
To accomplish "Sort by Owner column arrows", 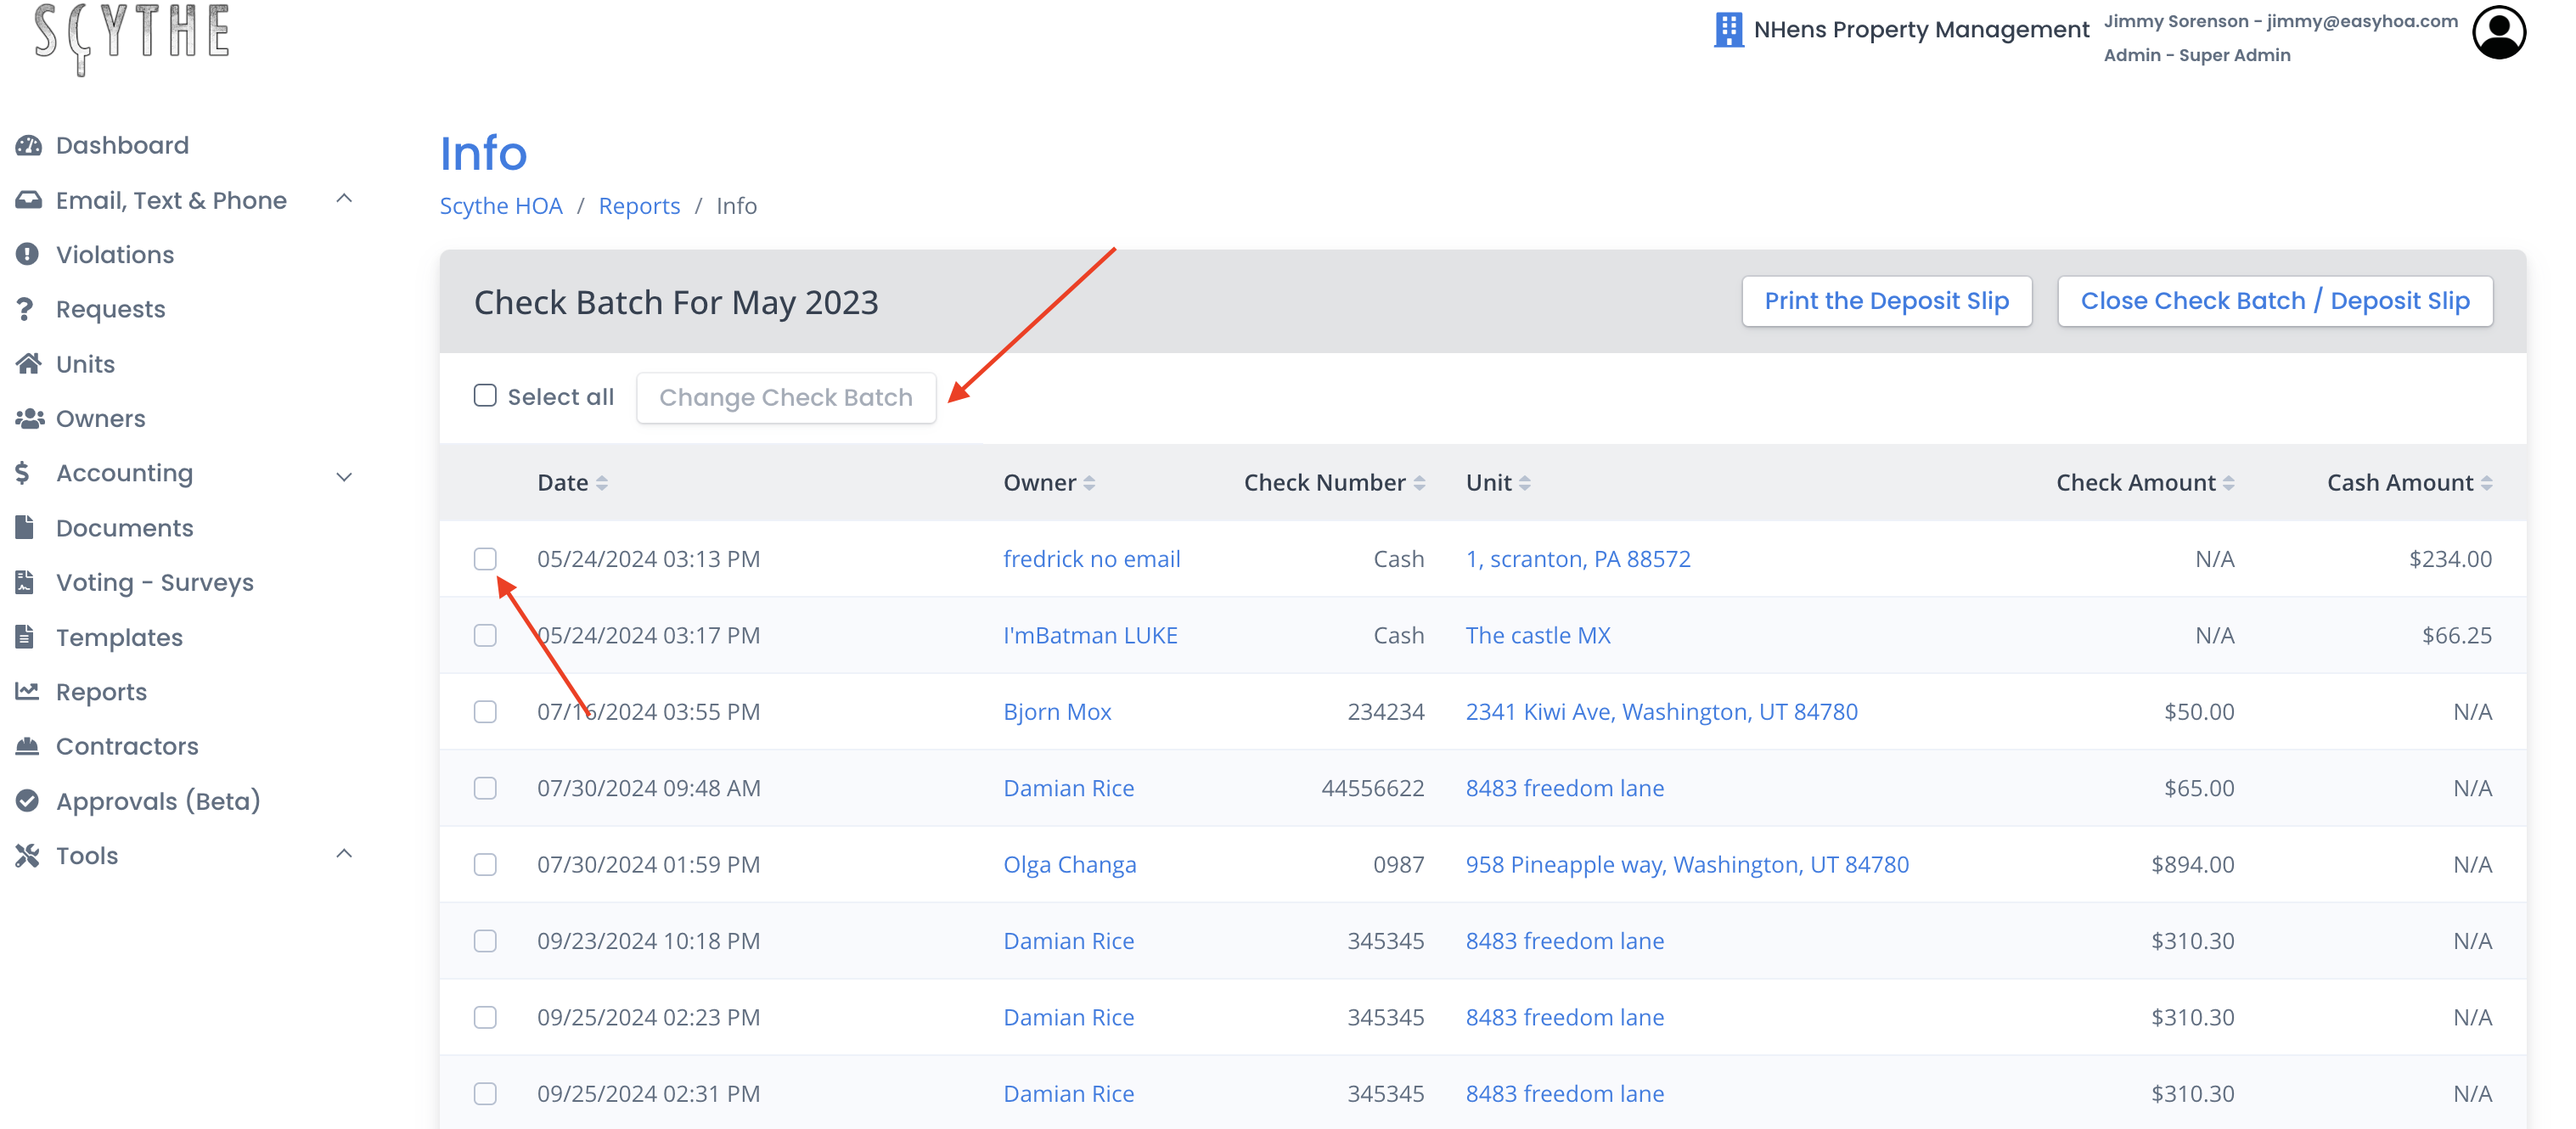I will 1088,483.
